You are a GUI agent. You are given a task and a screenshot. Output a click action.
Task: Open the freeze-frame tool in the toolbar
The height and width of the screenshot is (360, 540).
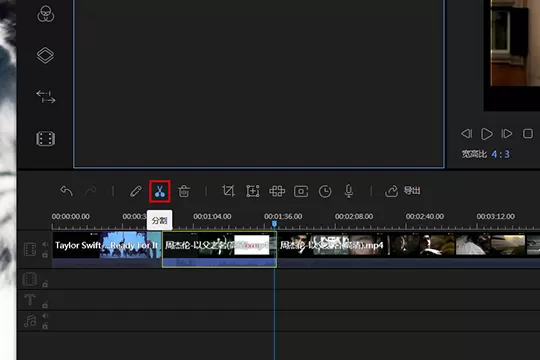click(x=301, y=191)
